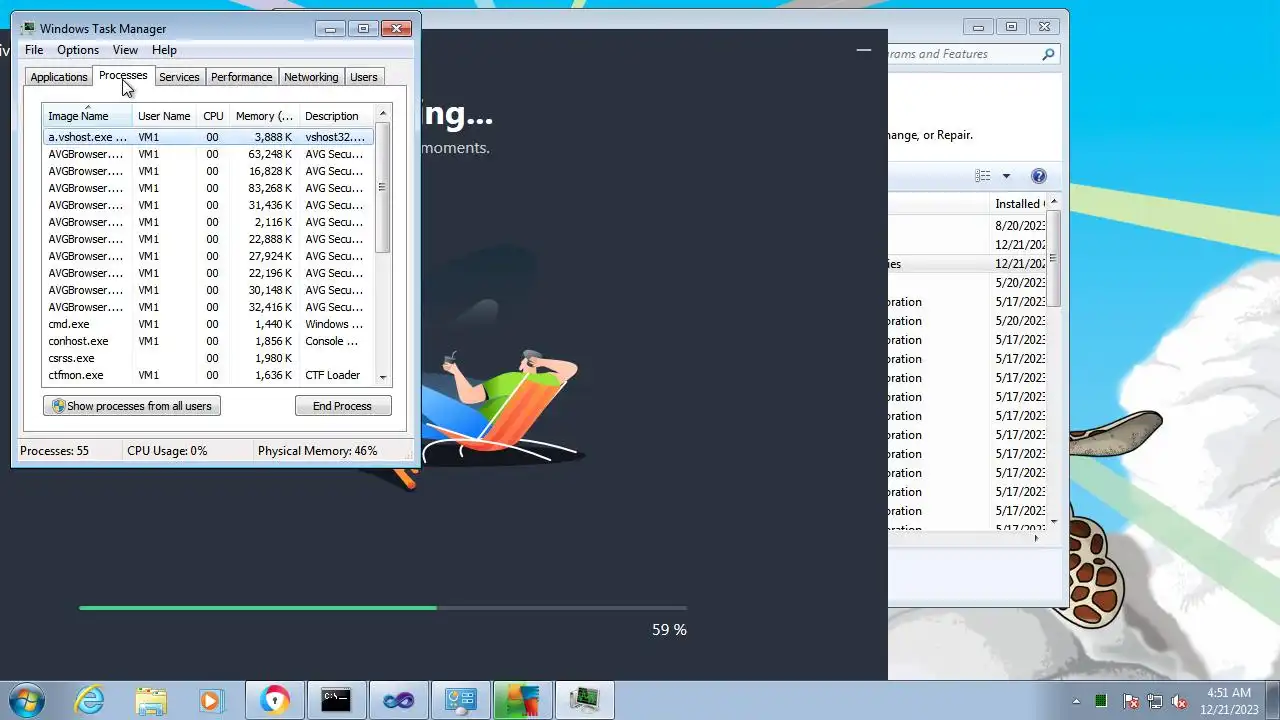Screen dimensions: 1280x720
Task: Click Processes: 55 in status bar
Action: [54, 451]
